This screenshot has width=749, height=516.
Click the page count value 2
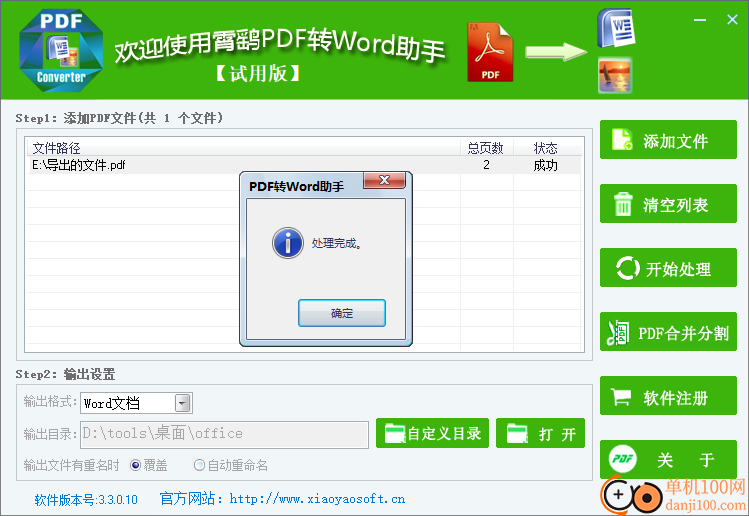pos(486,165)
